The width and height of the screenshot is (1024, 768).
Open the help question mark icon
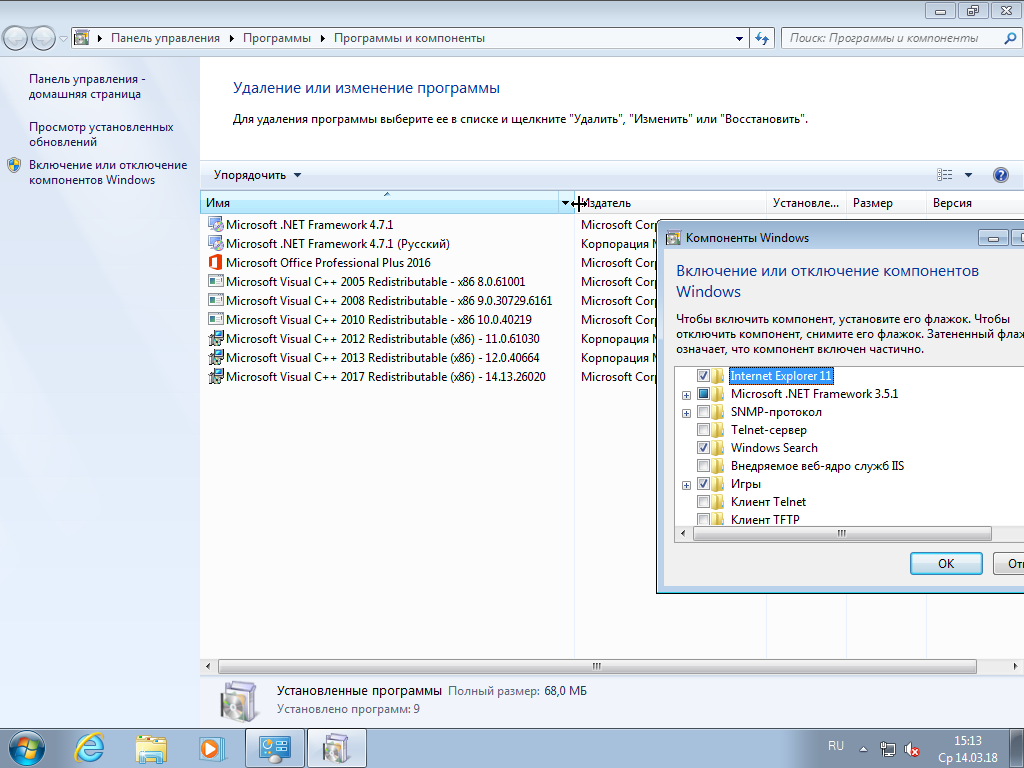coord(1000,175)
